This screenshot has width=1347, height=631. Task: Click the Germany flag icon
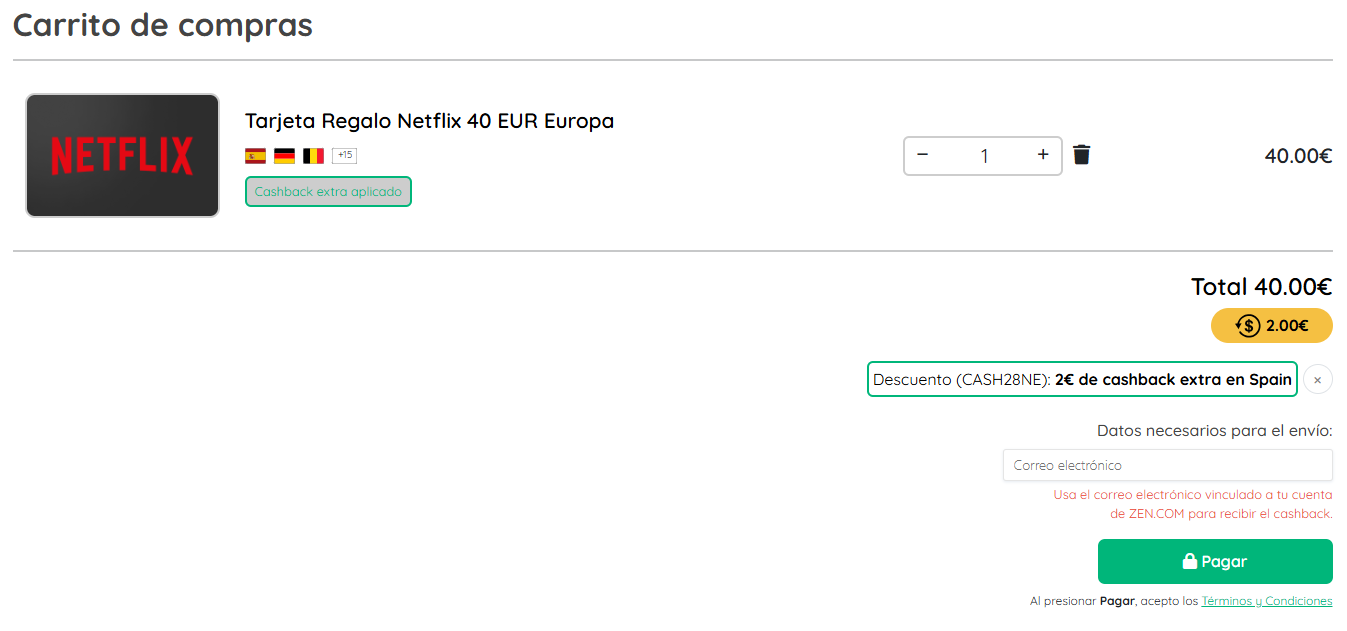pos(284,156)
